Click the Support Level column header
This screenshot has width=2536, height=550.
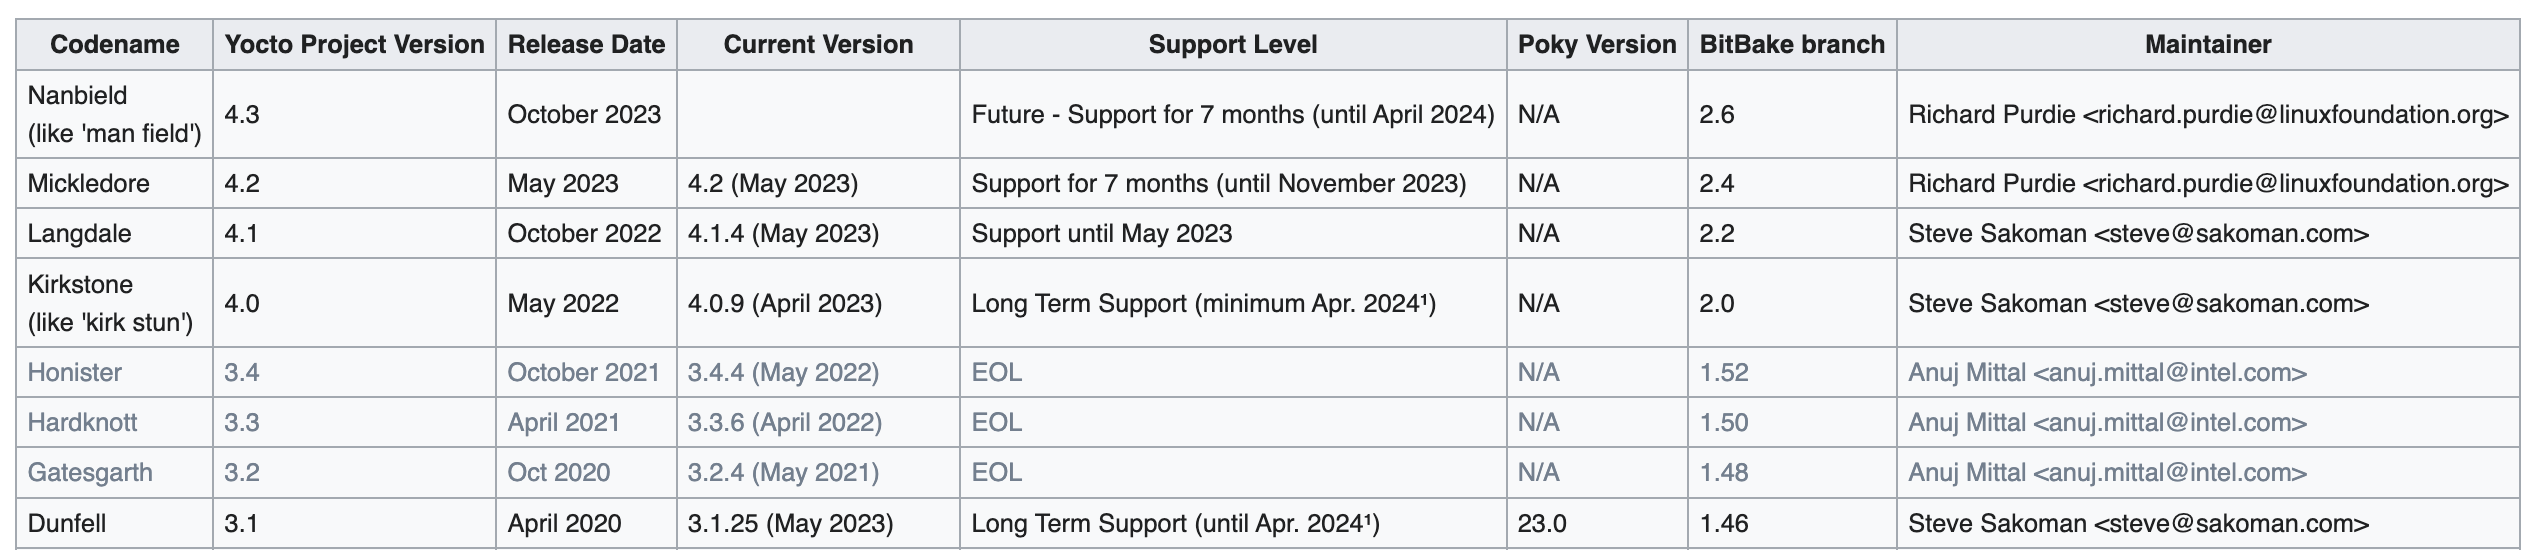[1233, 45]
